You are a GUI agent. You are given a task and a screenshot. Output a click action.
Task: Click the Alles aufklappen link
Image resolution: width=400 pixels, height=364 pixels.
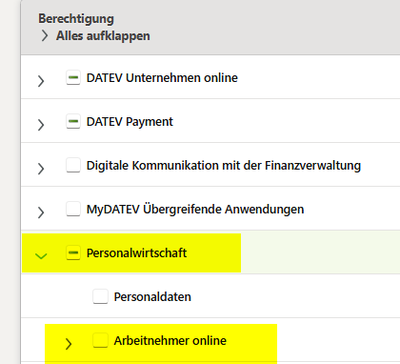pos(103,36)
